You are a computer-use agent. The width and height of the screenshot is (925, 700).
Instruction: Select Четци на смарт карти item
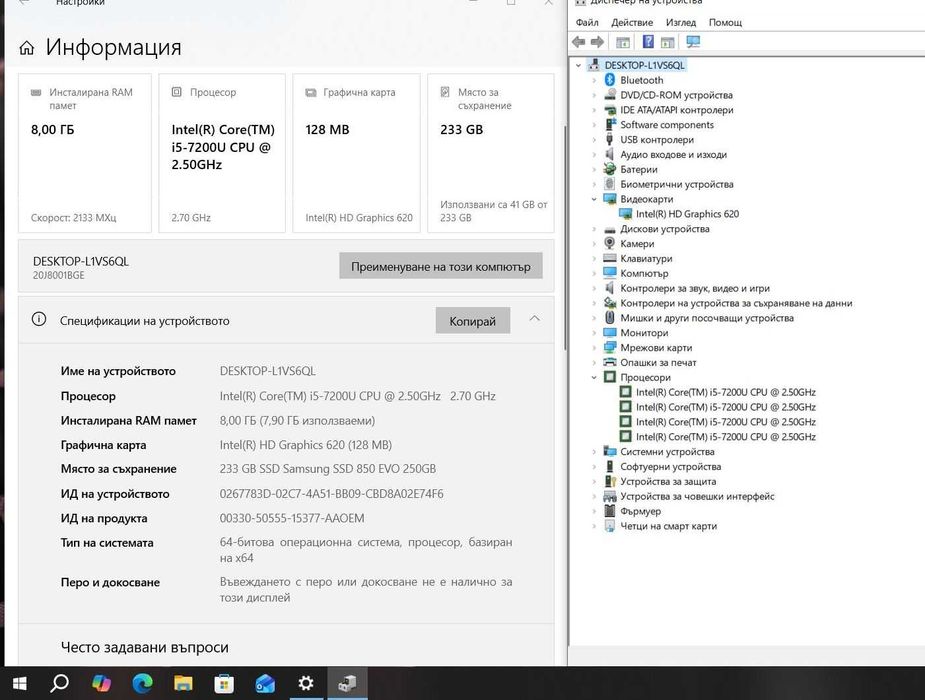(668, 526)
